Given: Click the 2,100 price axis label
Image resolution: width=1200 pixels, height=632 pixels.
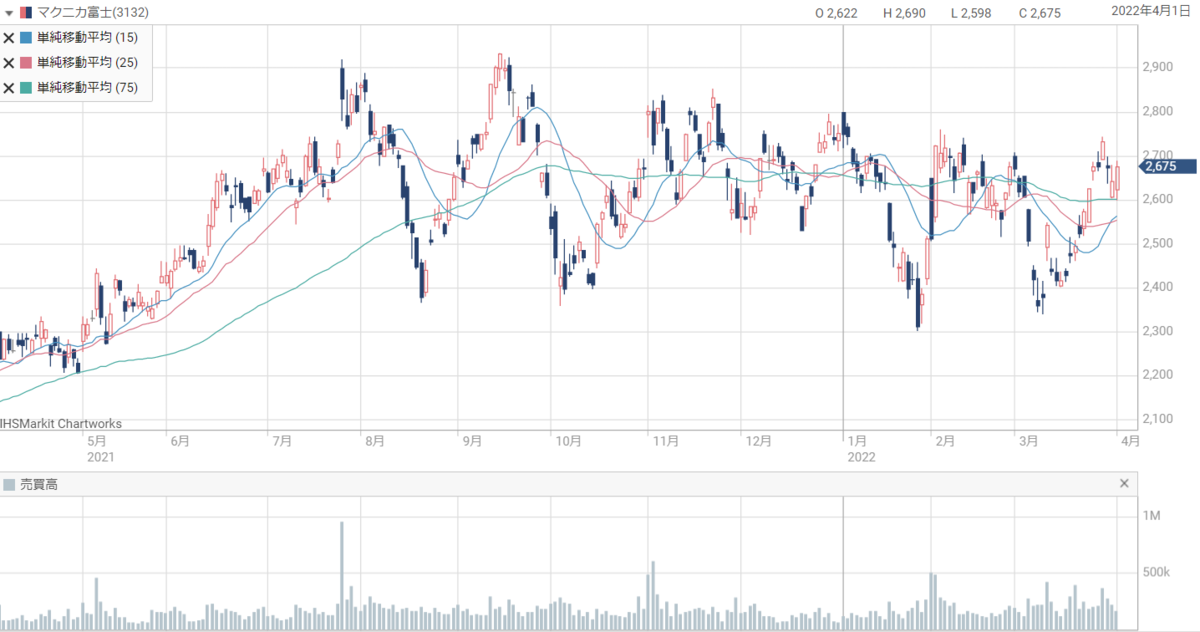Looking at the screenshot, I should 1157,419.
